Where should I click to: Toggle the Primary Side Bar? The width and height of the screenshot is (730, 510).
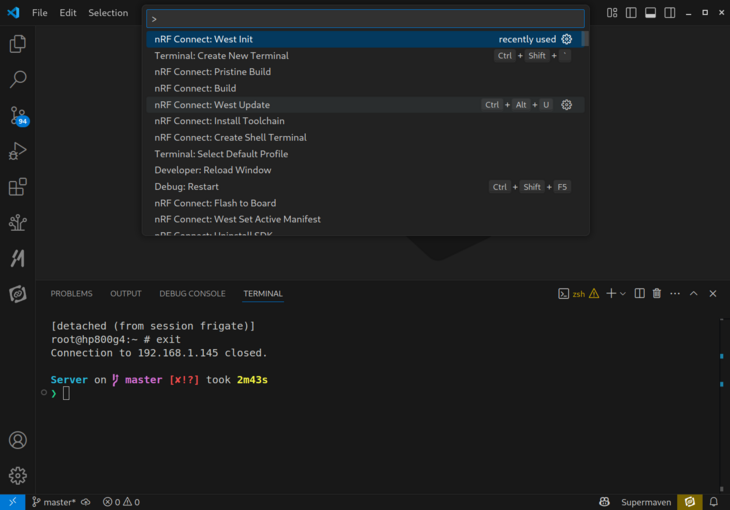click(631, 13)
